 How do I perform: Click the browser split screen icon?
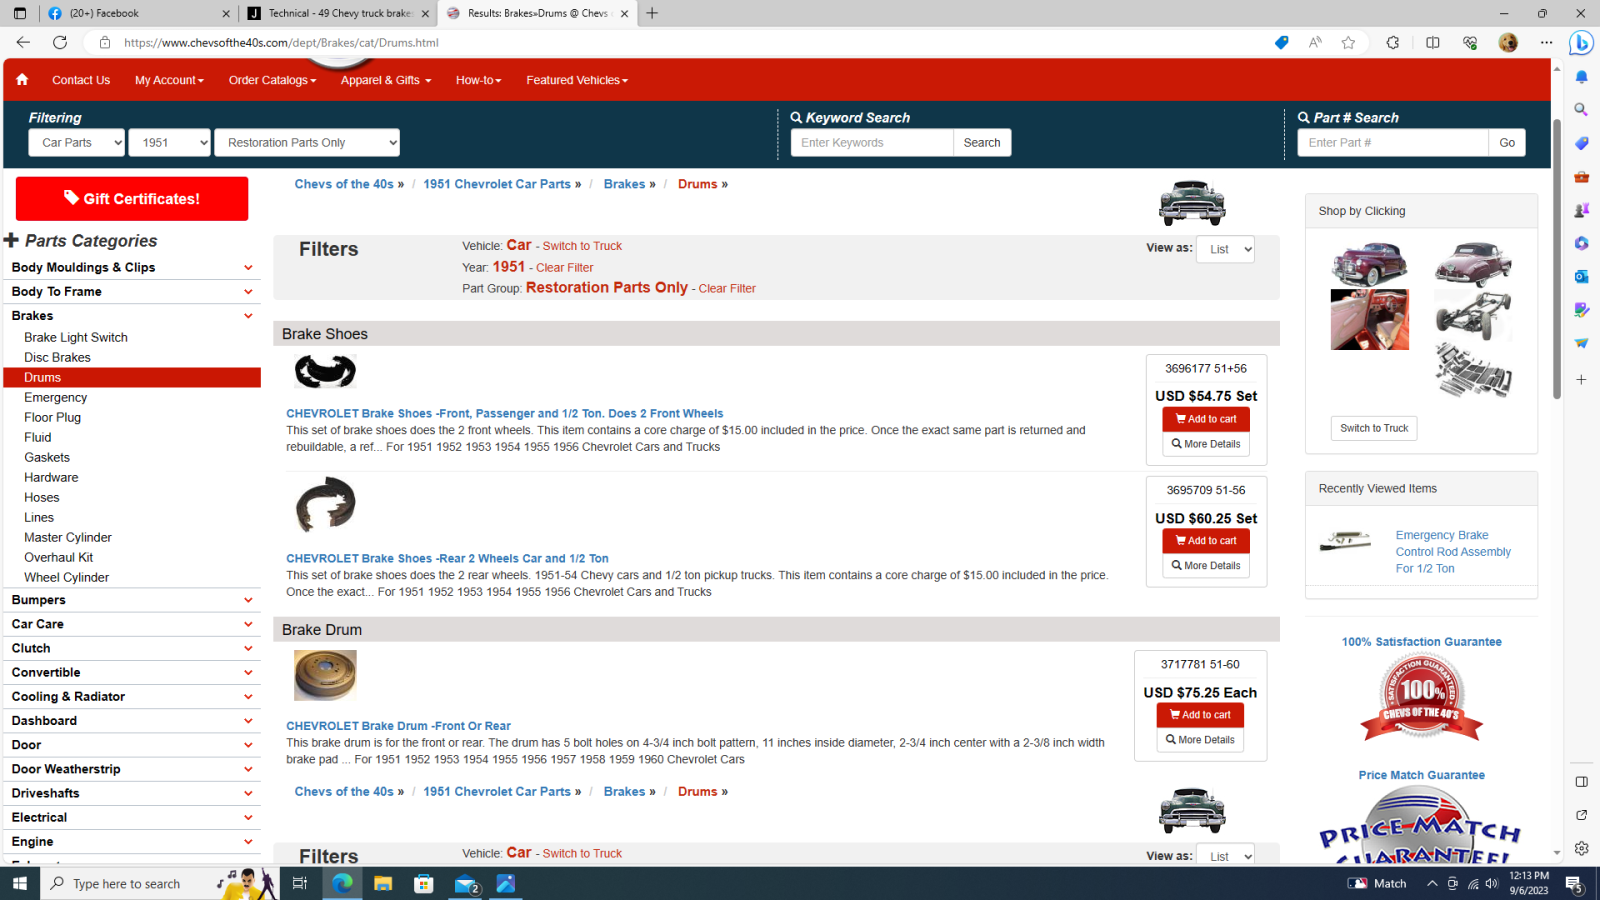click(1432, 42)
